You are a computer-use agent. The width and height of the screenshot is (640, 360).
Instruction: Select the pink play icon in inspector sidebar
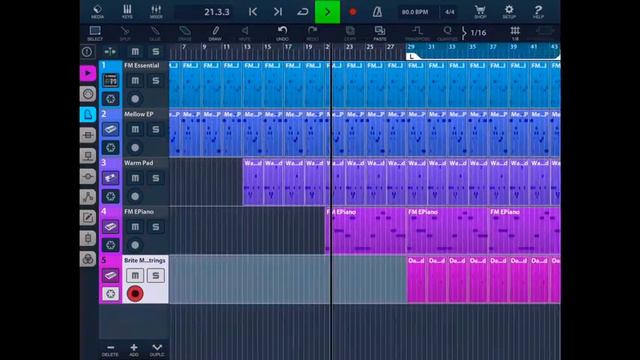(88, 73)
